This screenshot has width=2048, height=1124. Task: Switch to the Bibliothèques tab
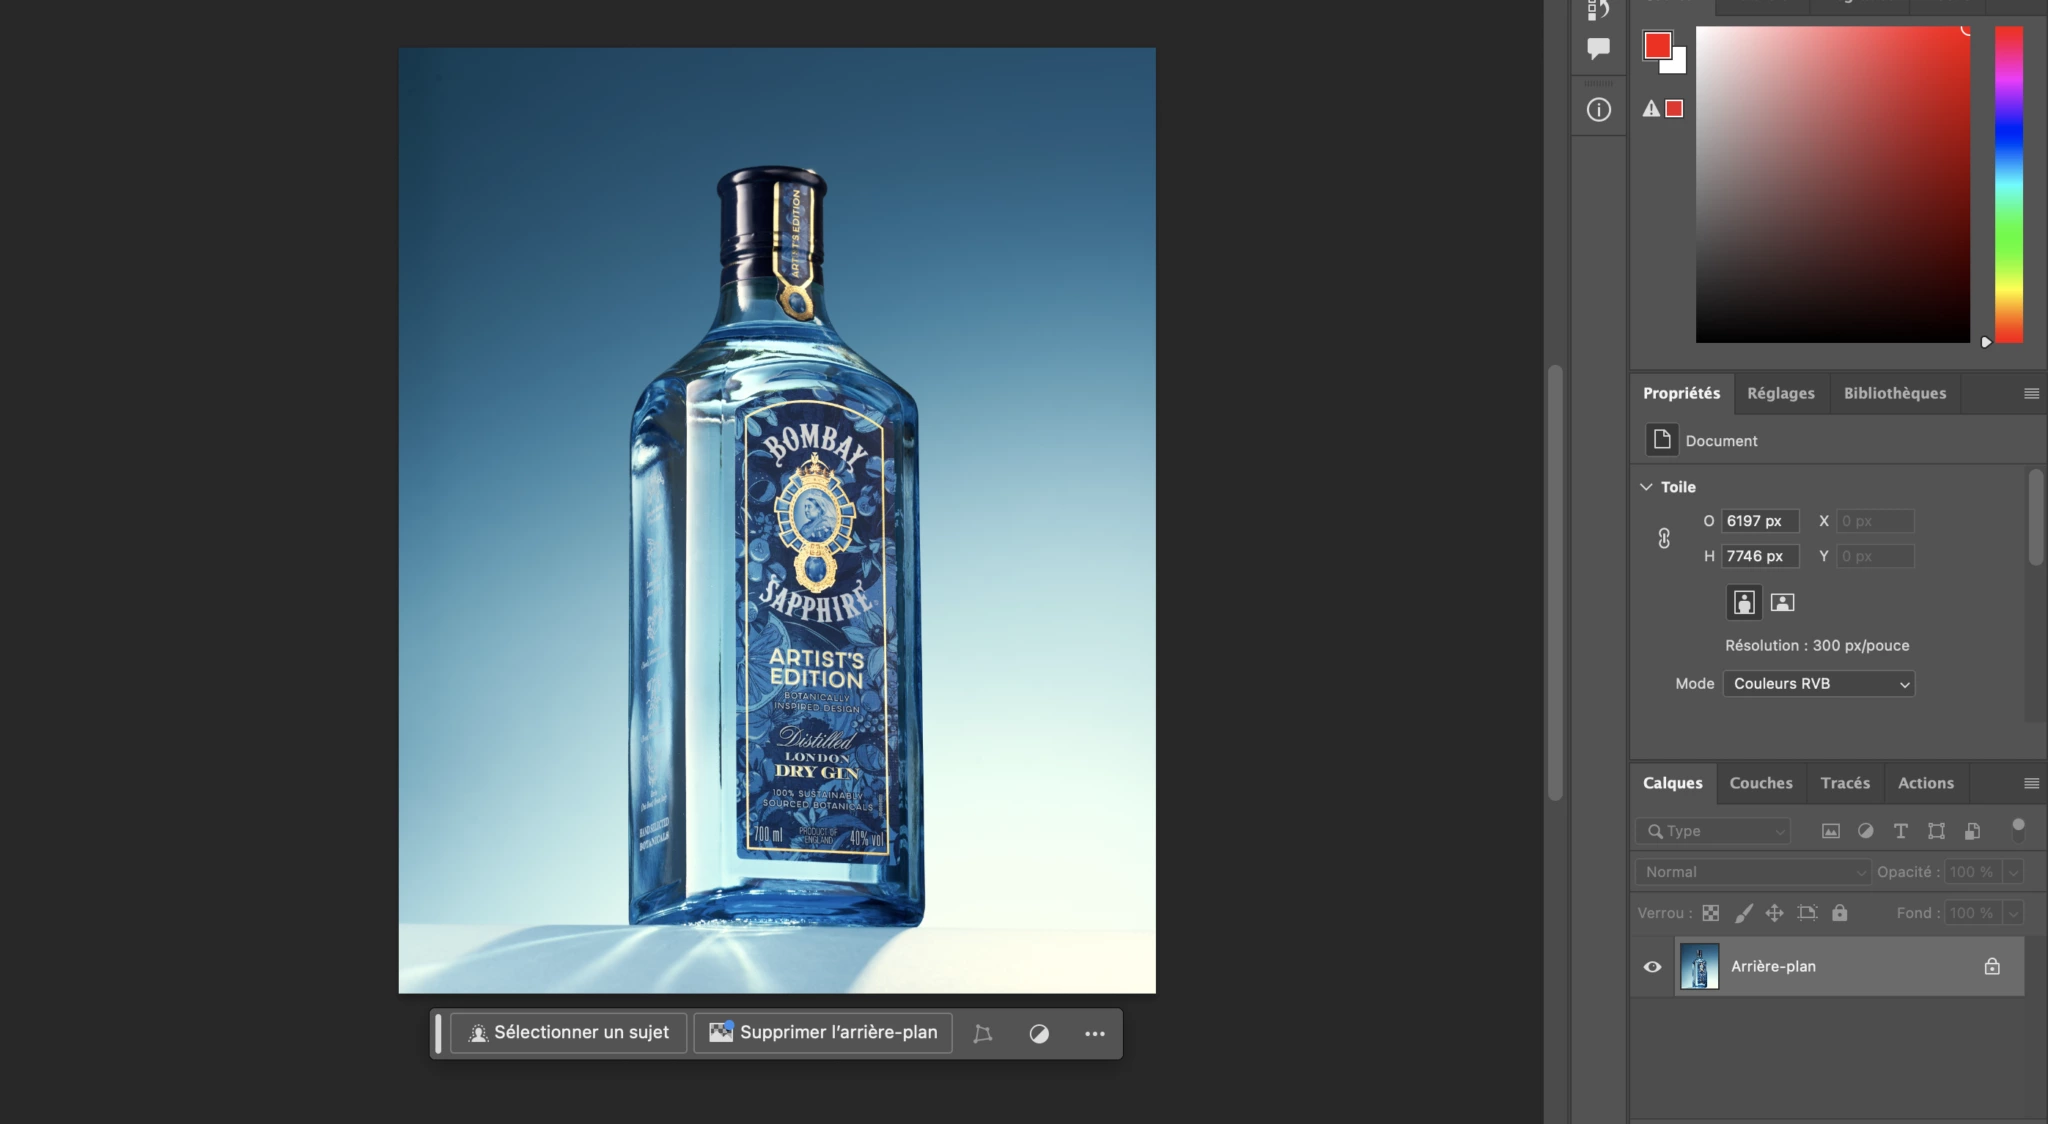1895,393
